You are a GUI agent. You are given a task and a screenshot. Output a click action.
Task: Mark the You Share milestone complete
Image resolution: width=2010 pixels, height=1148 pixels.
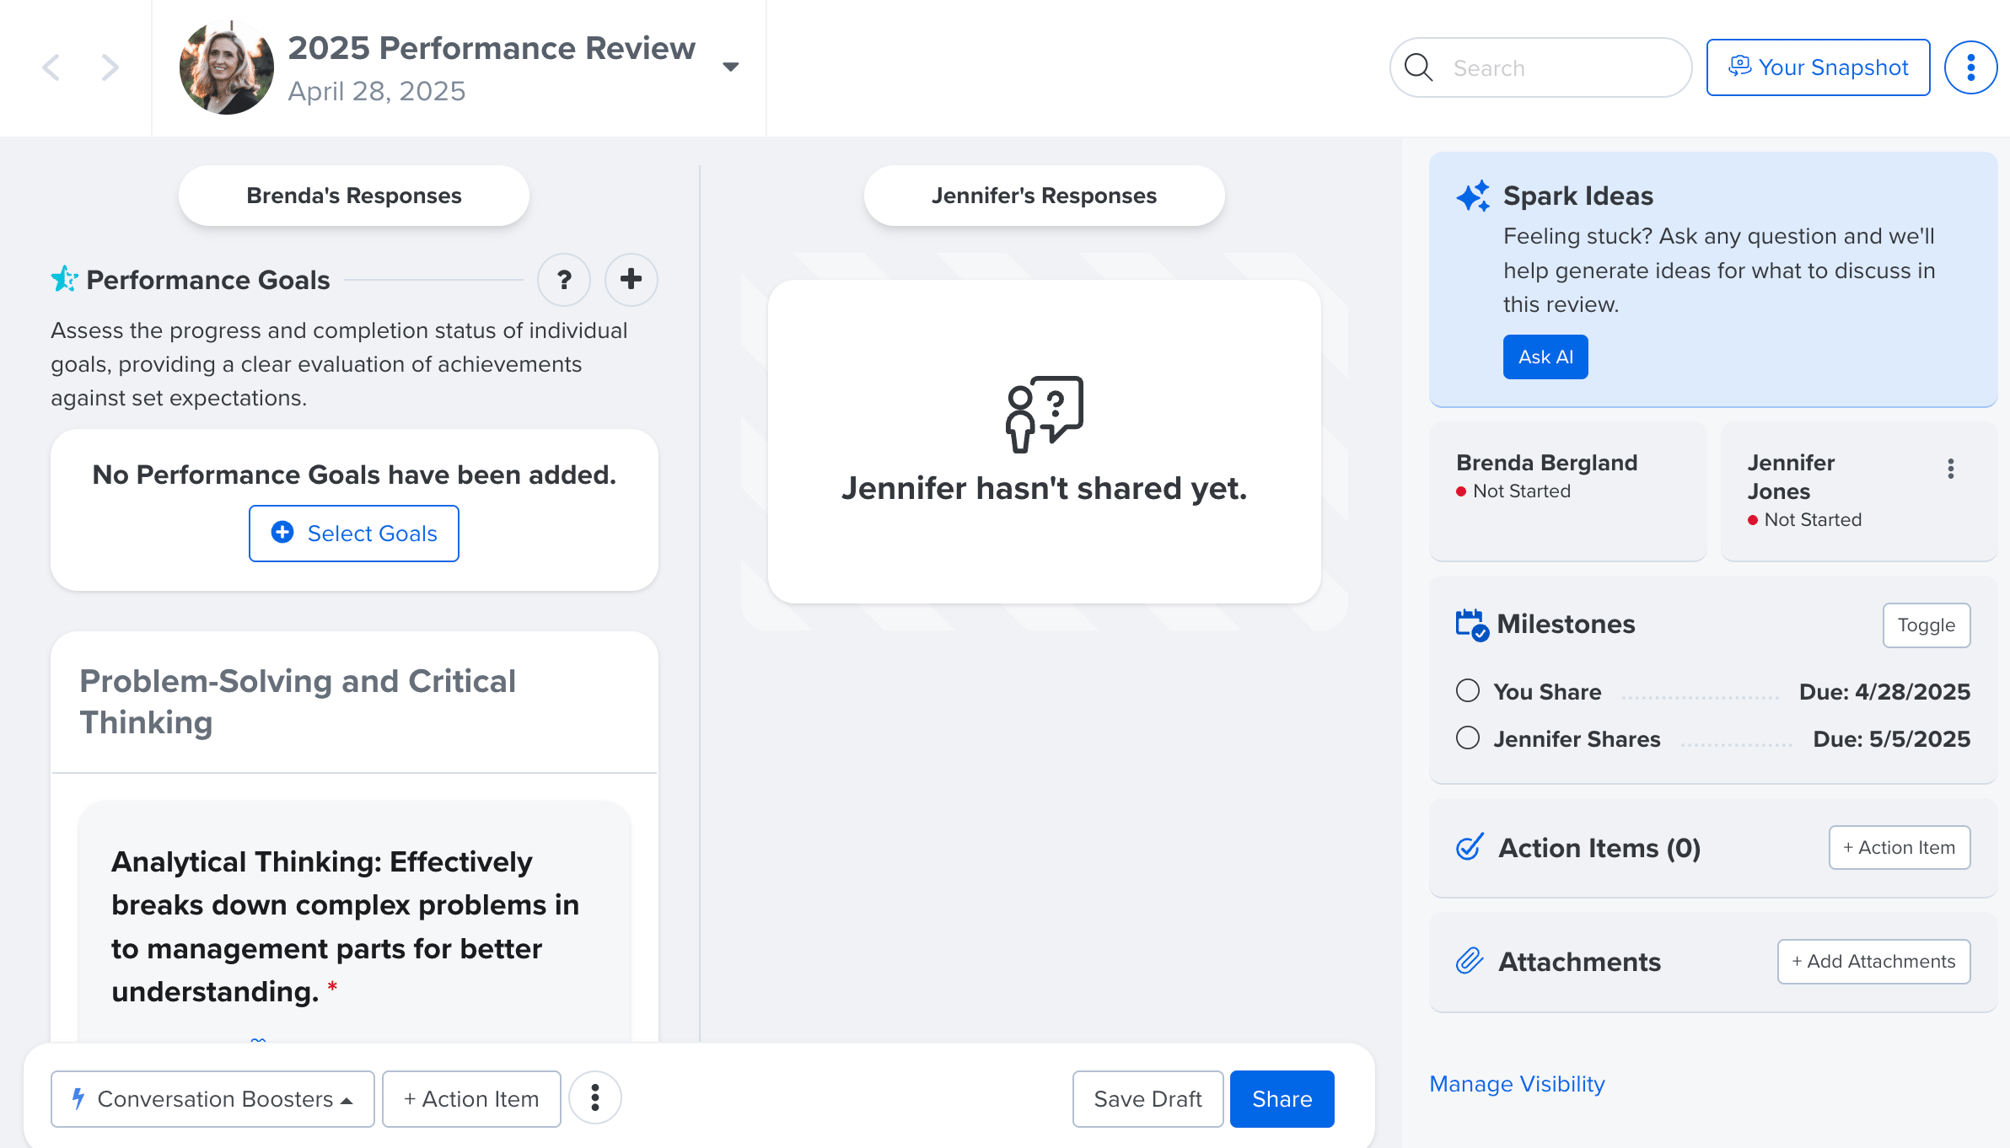coord(1467,690)
